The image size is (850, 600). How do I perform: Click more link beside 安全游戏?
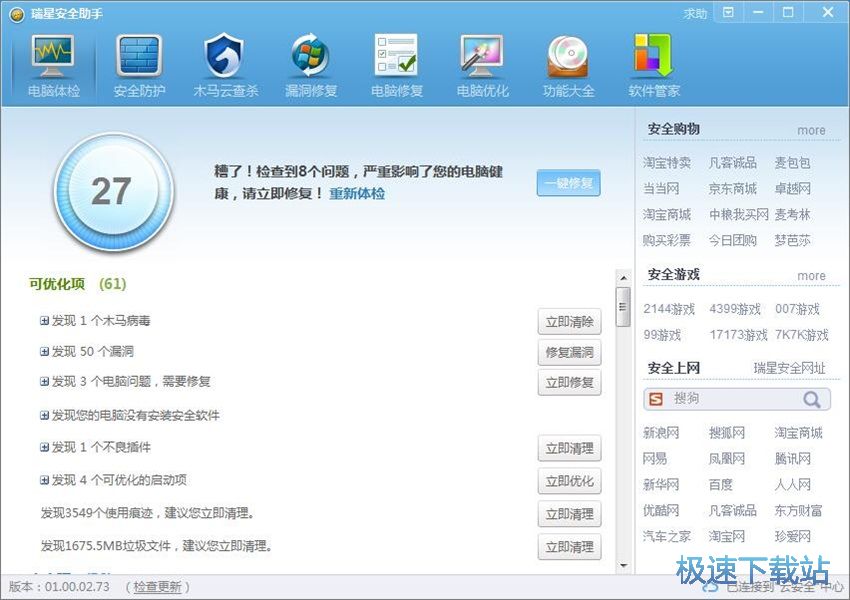pyautogui.click(x=811, y=275)
